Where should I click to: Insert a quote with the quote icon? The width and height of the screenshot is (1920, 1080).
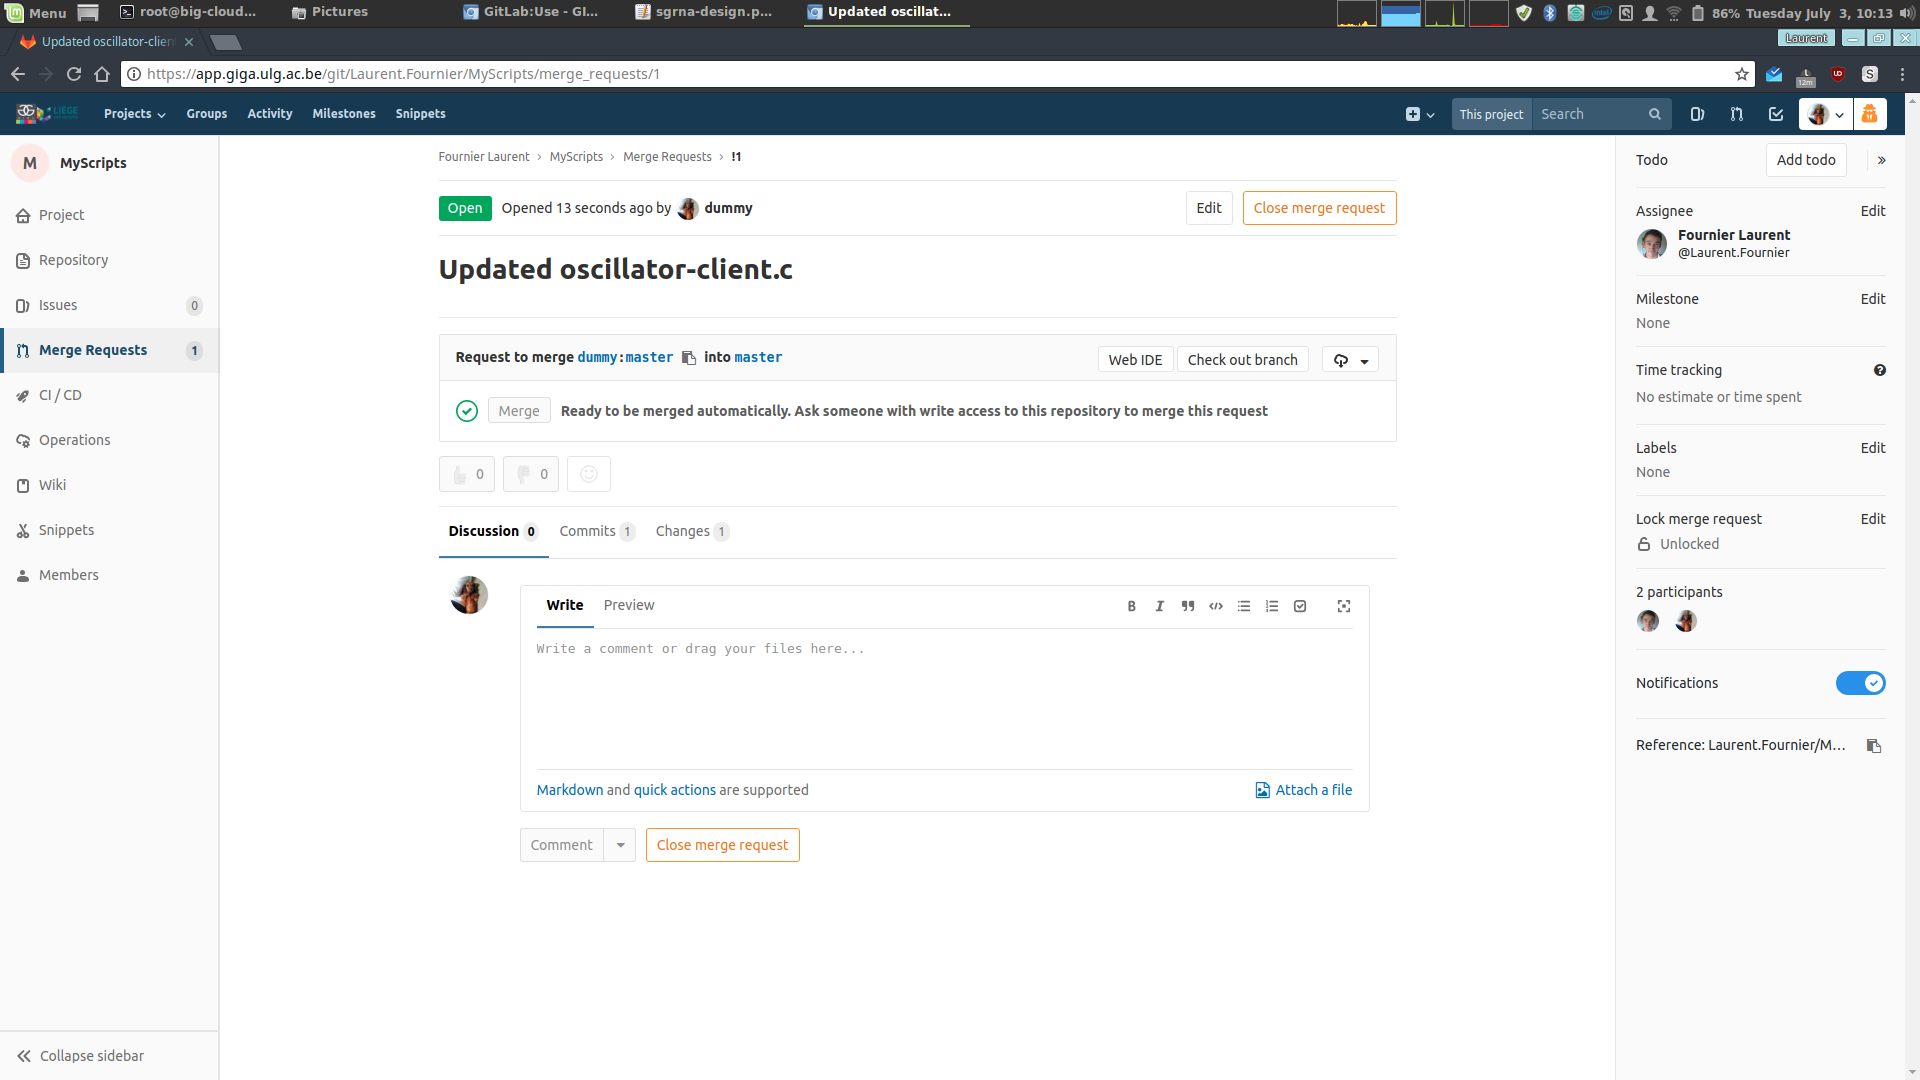tap(1187, 606)
